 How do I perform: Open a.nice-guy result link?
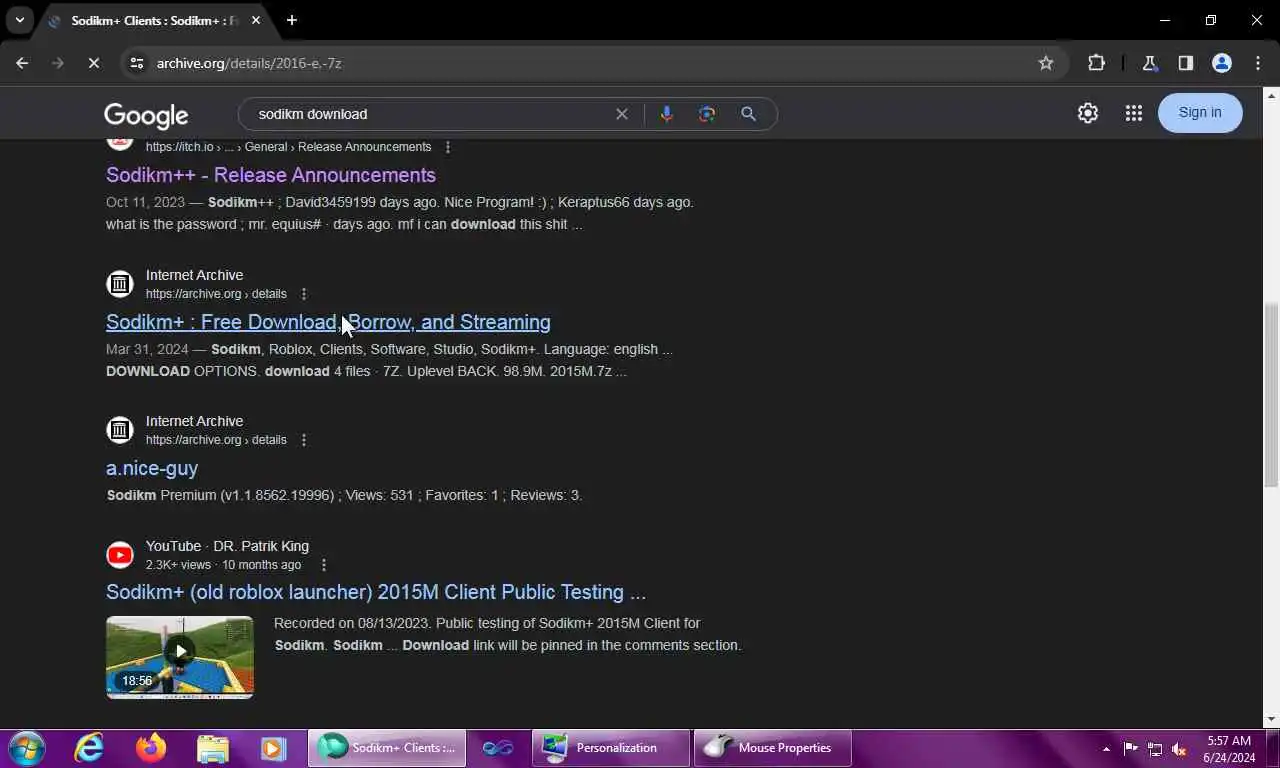(152, 468)
